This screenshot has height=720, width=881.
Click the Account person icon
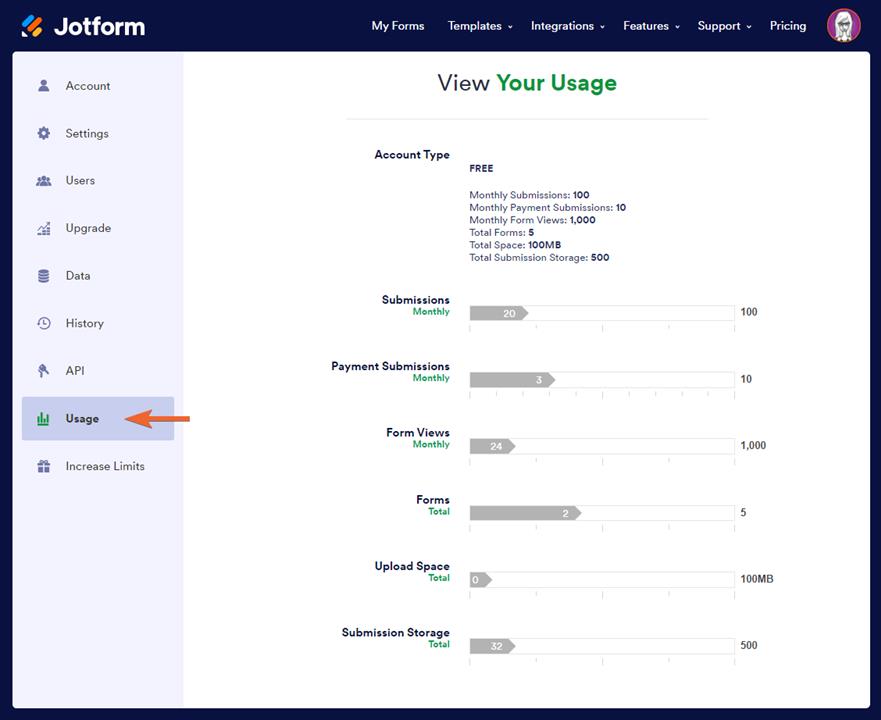click(x=43, y=85)
